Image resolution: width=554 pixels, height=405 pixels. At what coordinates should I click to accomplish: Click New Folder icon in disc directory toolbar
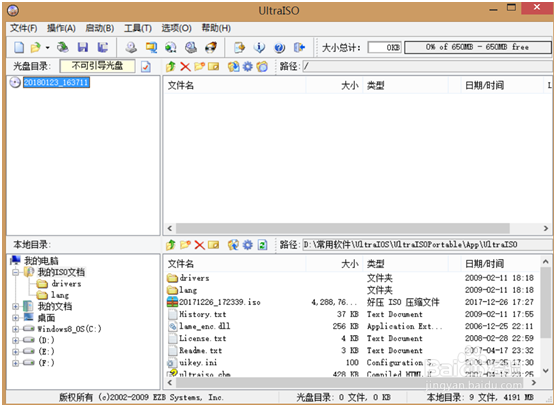(x=199, y=66)
